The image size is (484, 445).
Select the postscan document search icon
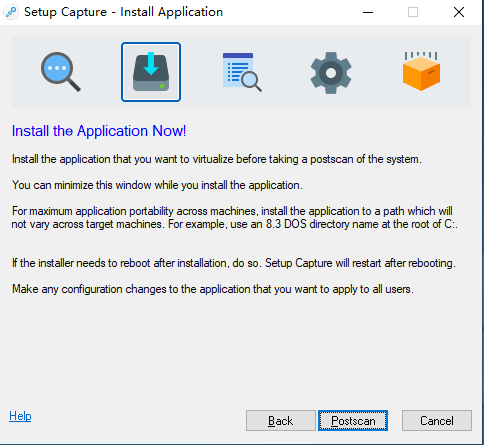tap(242, 72)
